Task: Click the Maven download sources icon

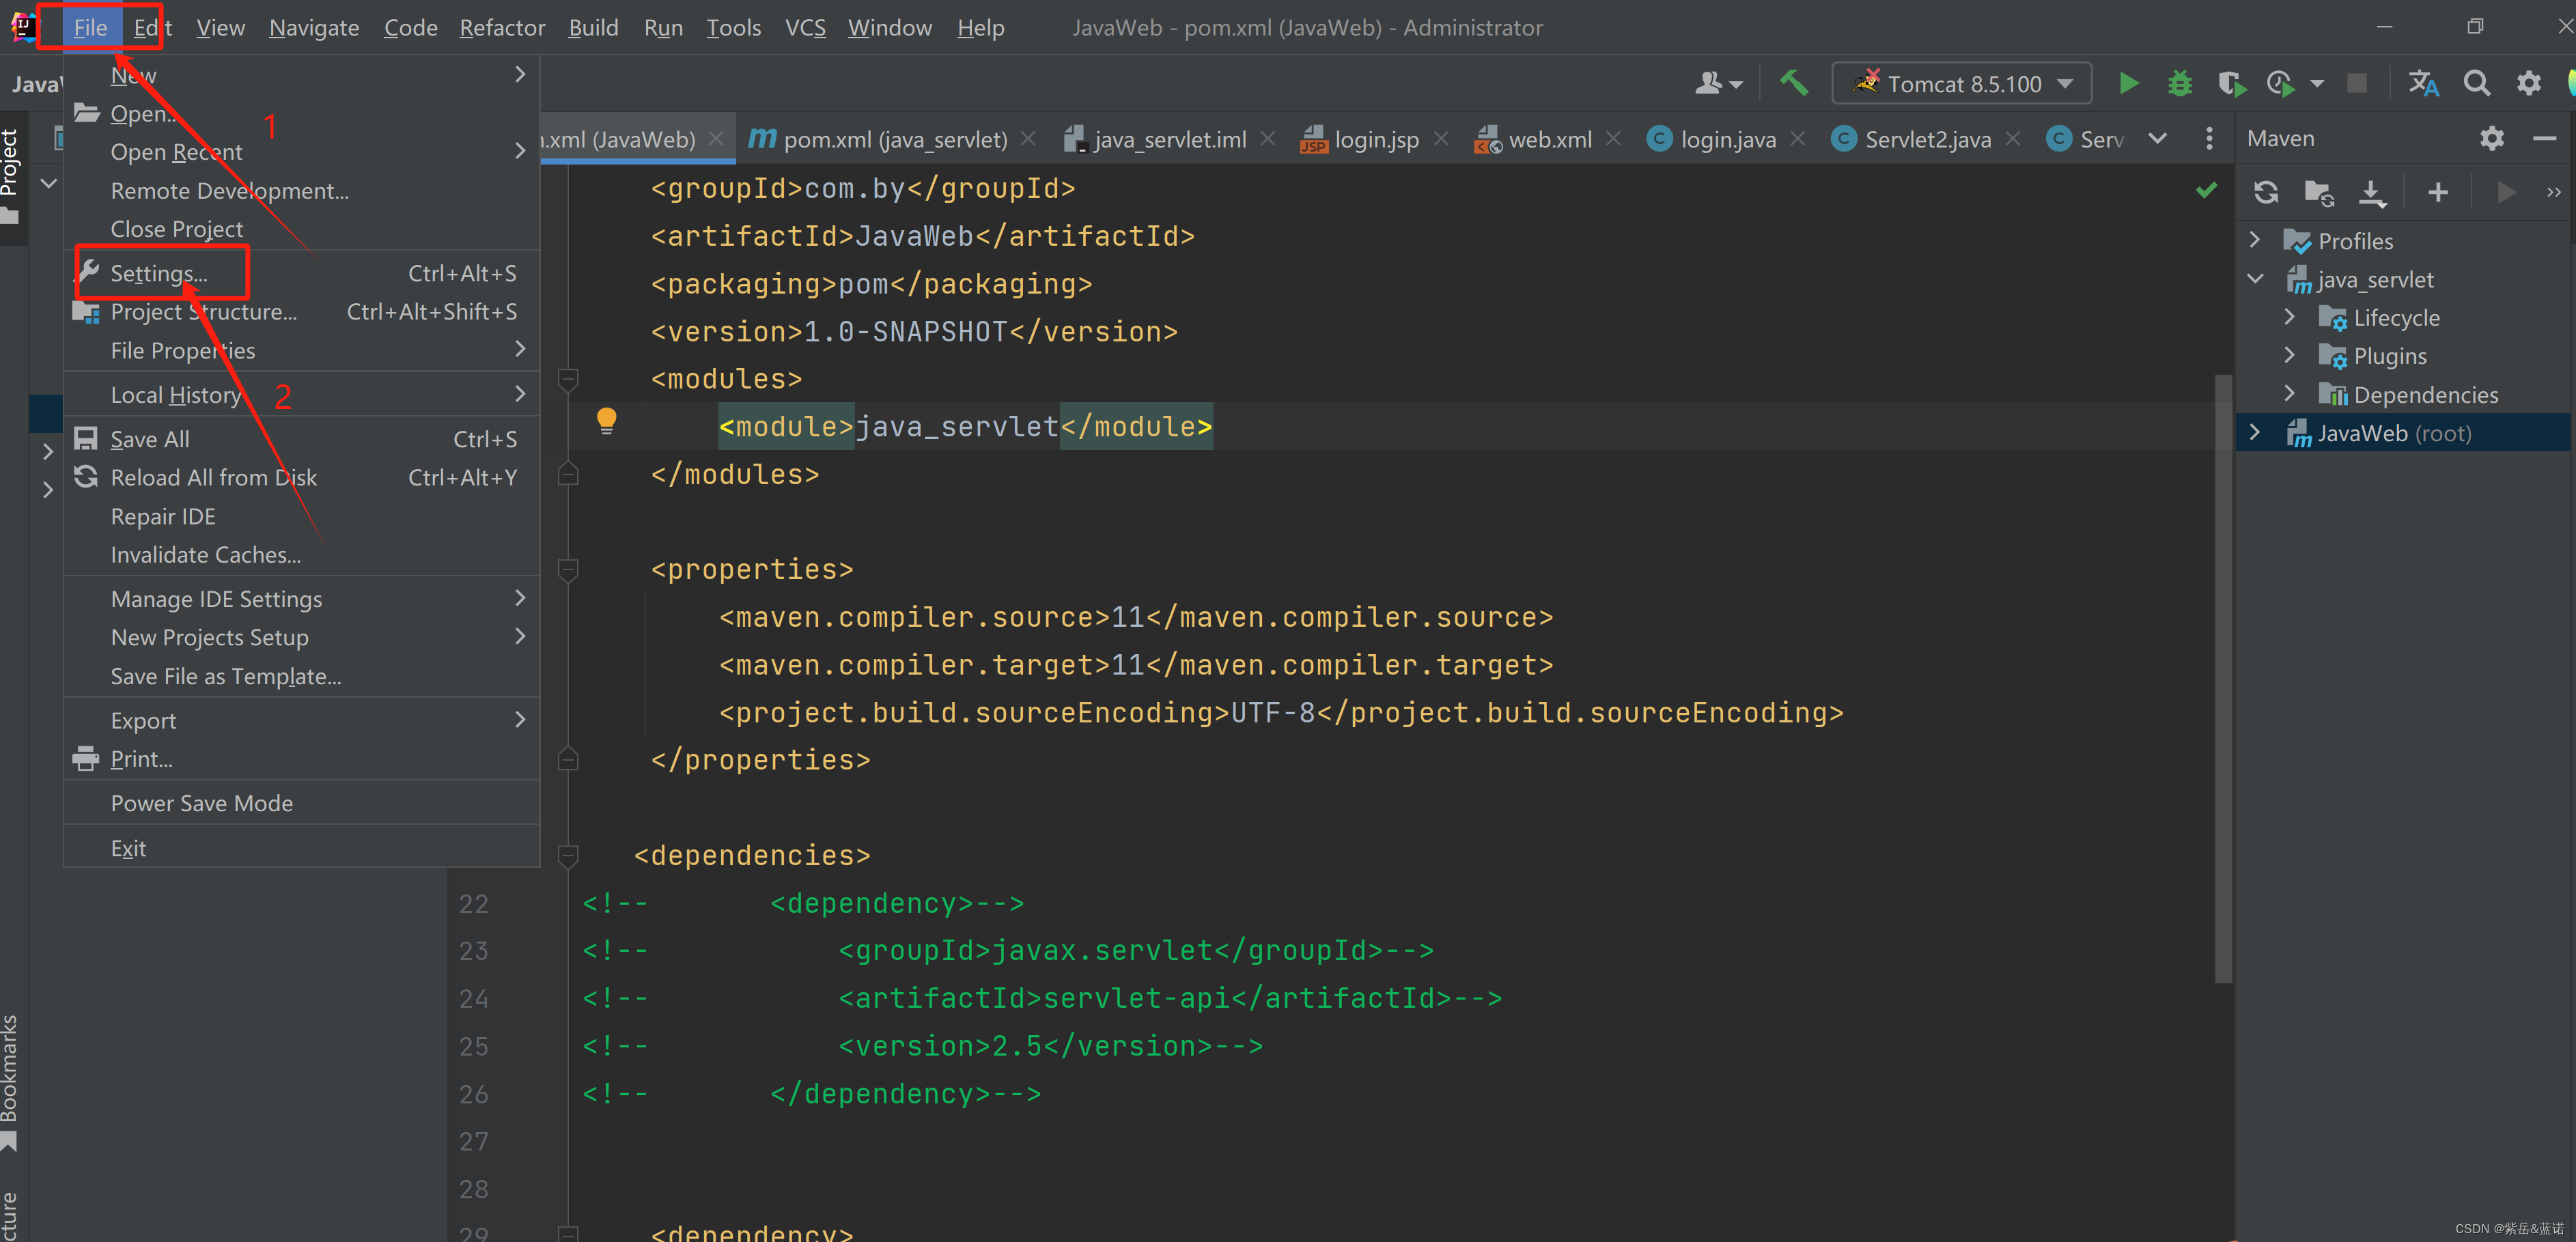Action: (2371, 192)
